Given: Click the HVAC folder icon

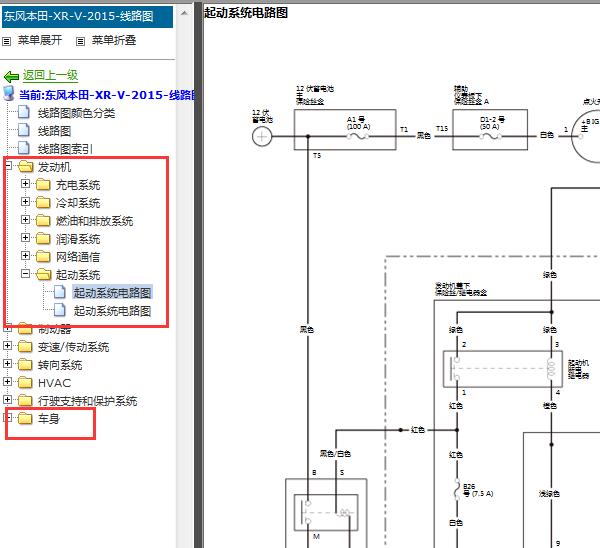Looking at the screenshot, I should point(25,382).
